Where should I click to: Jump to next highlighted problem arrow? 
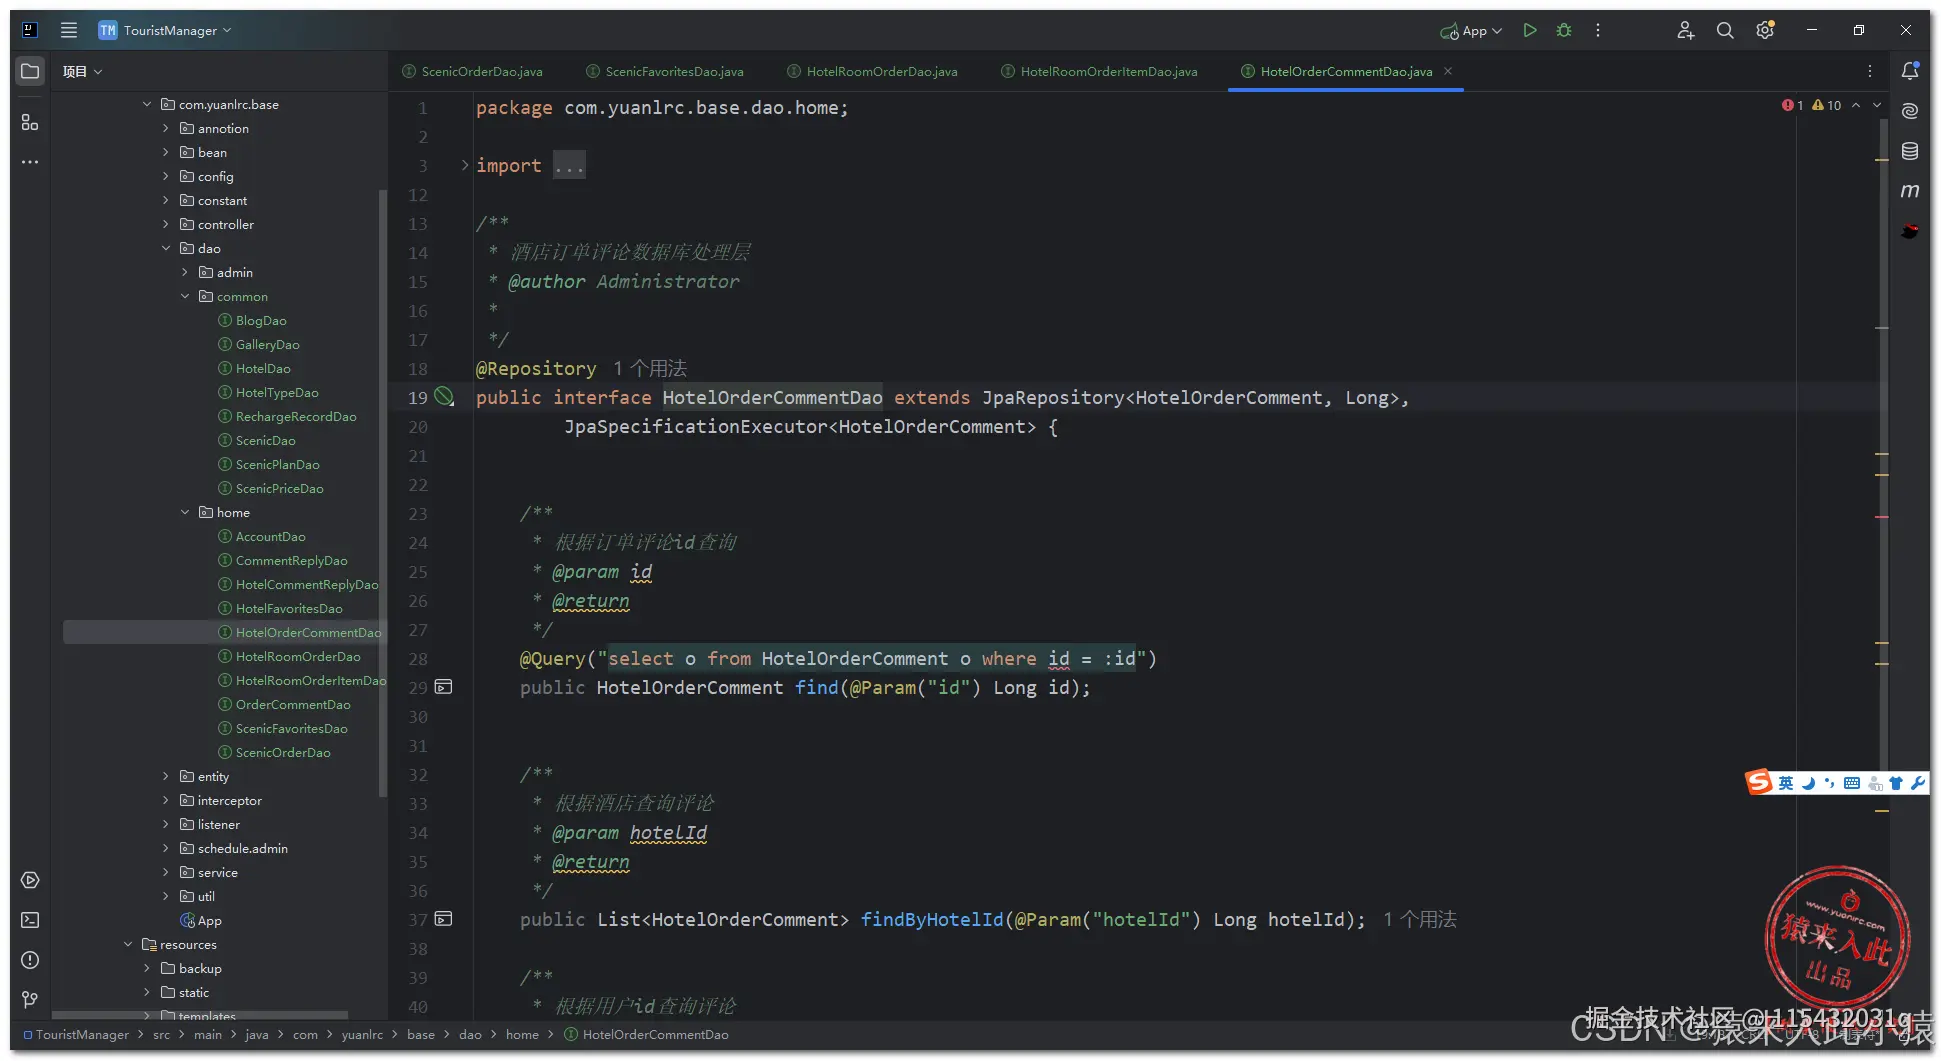coord(1877,105)
